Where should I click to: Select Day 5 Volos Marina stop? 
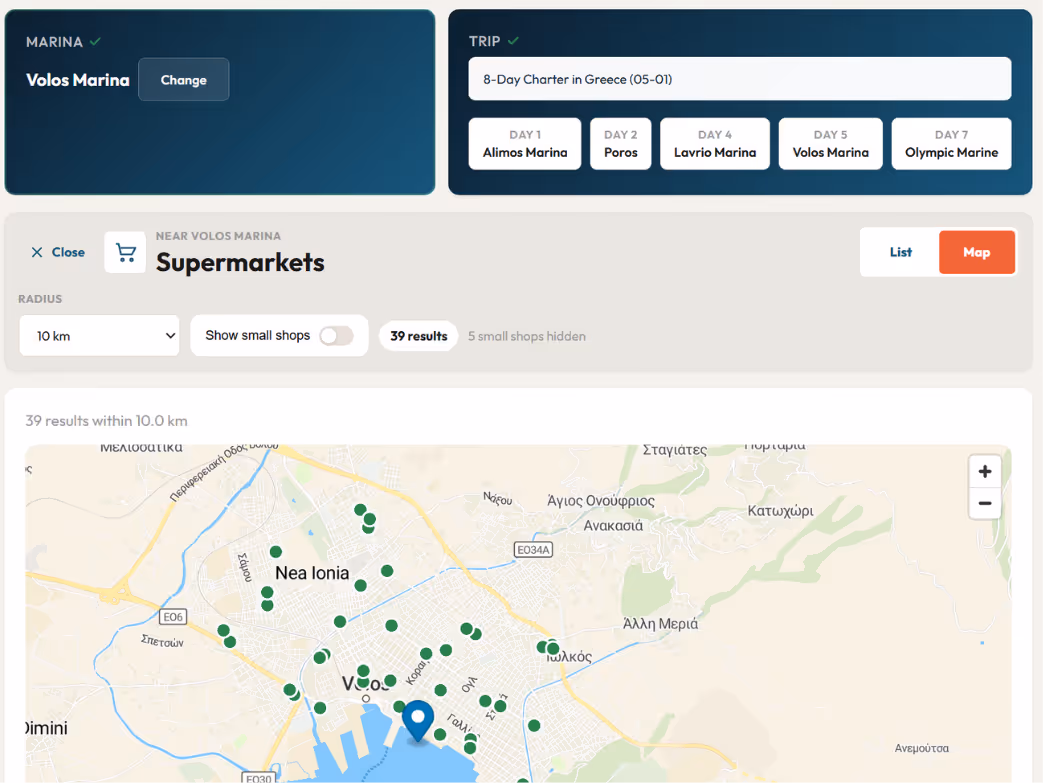point(830,144)
